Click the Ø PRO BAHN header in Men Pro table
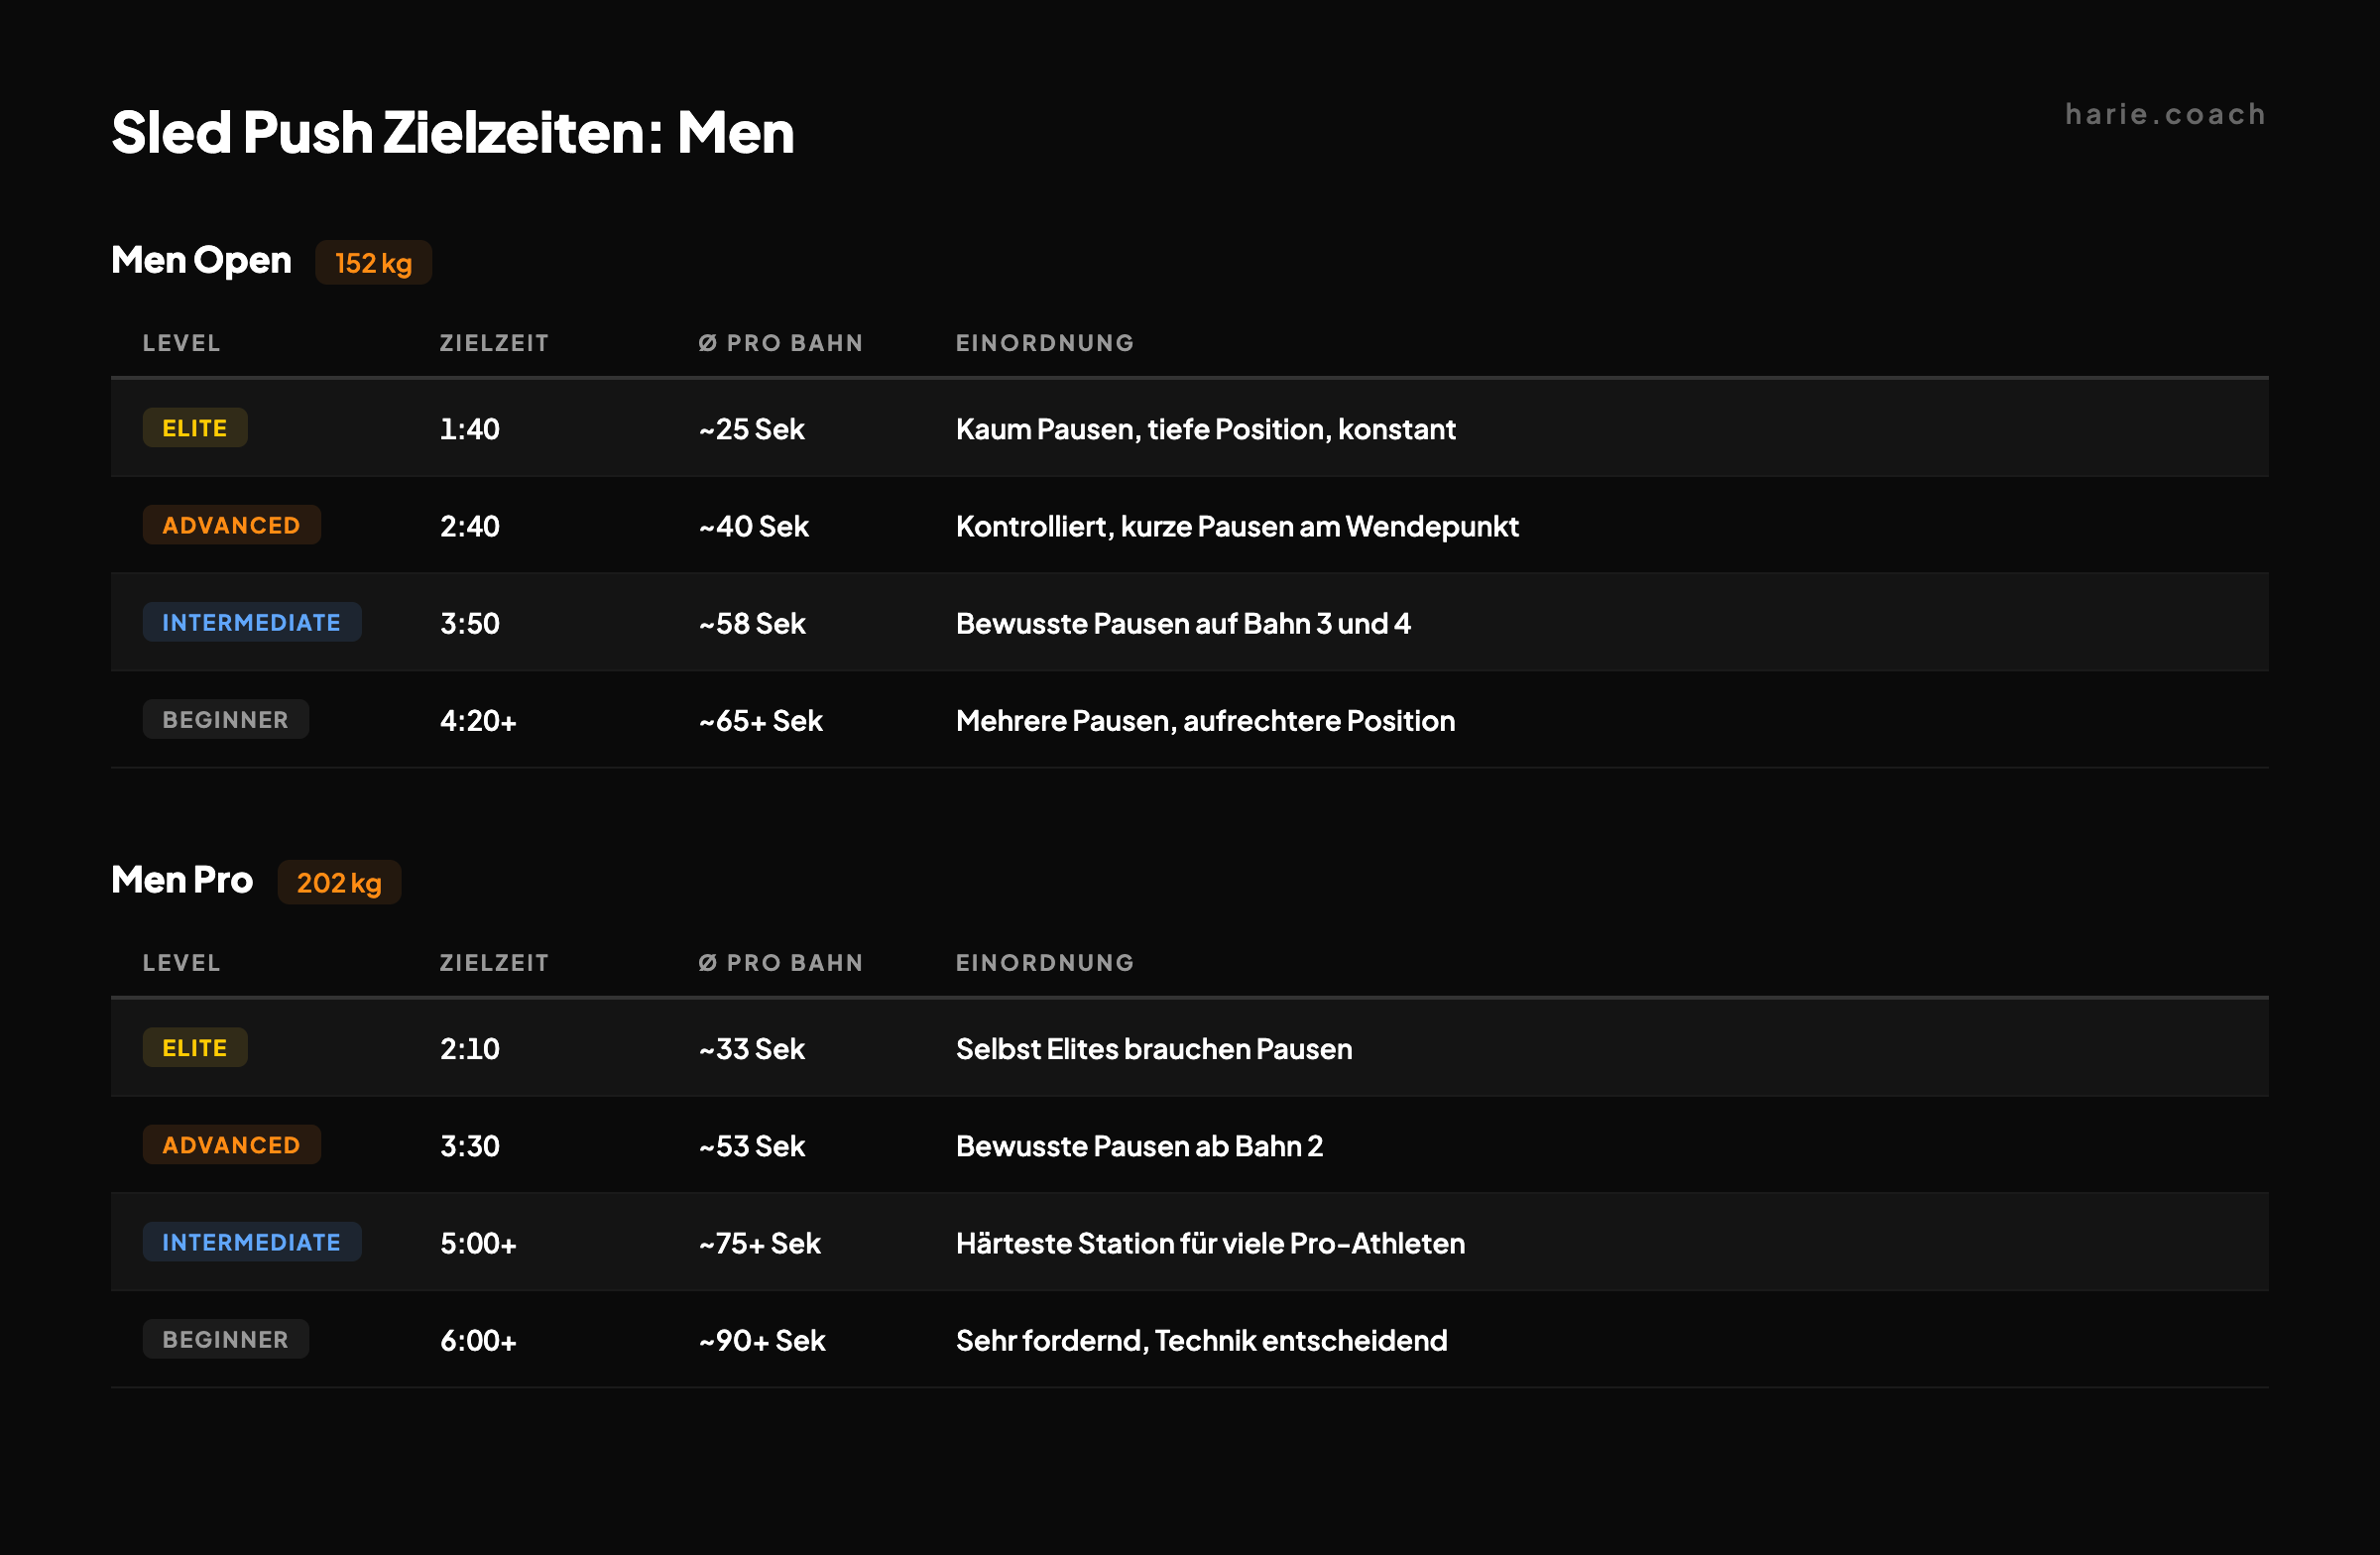The image size is (2380, 1555). pos(780,963)
